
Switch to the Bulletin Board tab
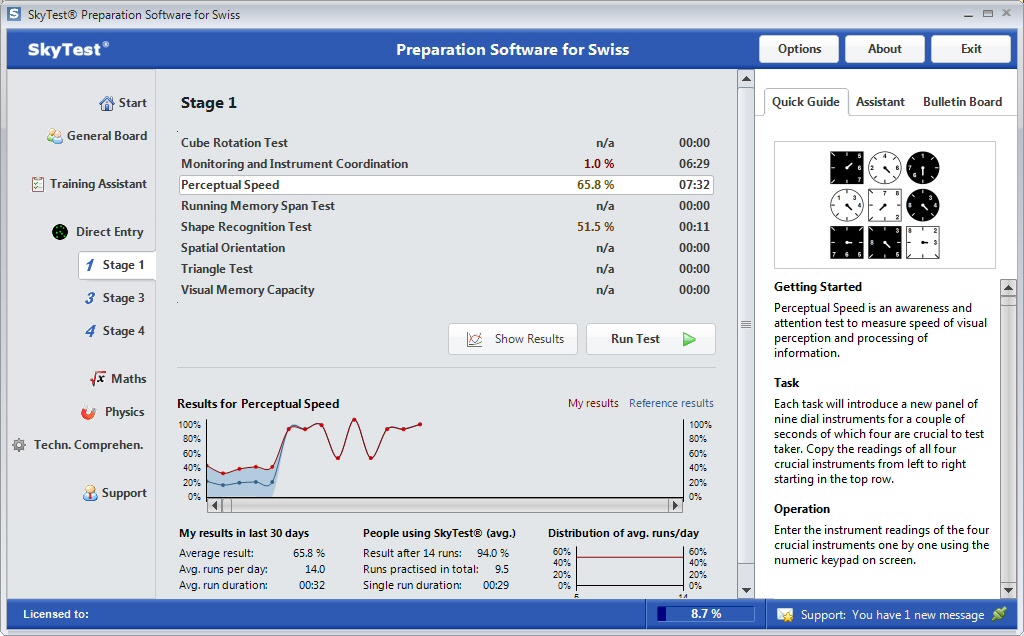(962, 102)
